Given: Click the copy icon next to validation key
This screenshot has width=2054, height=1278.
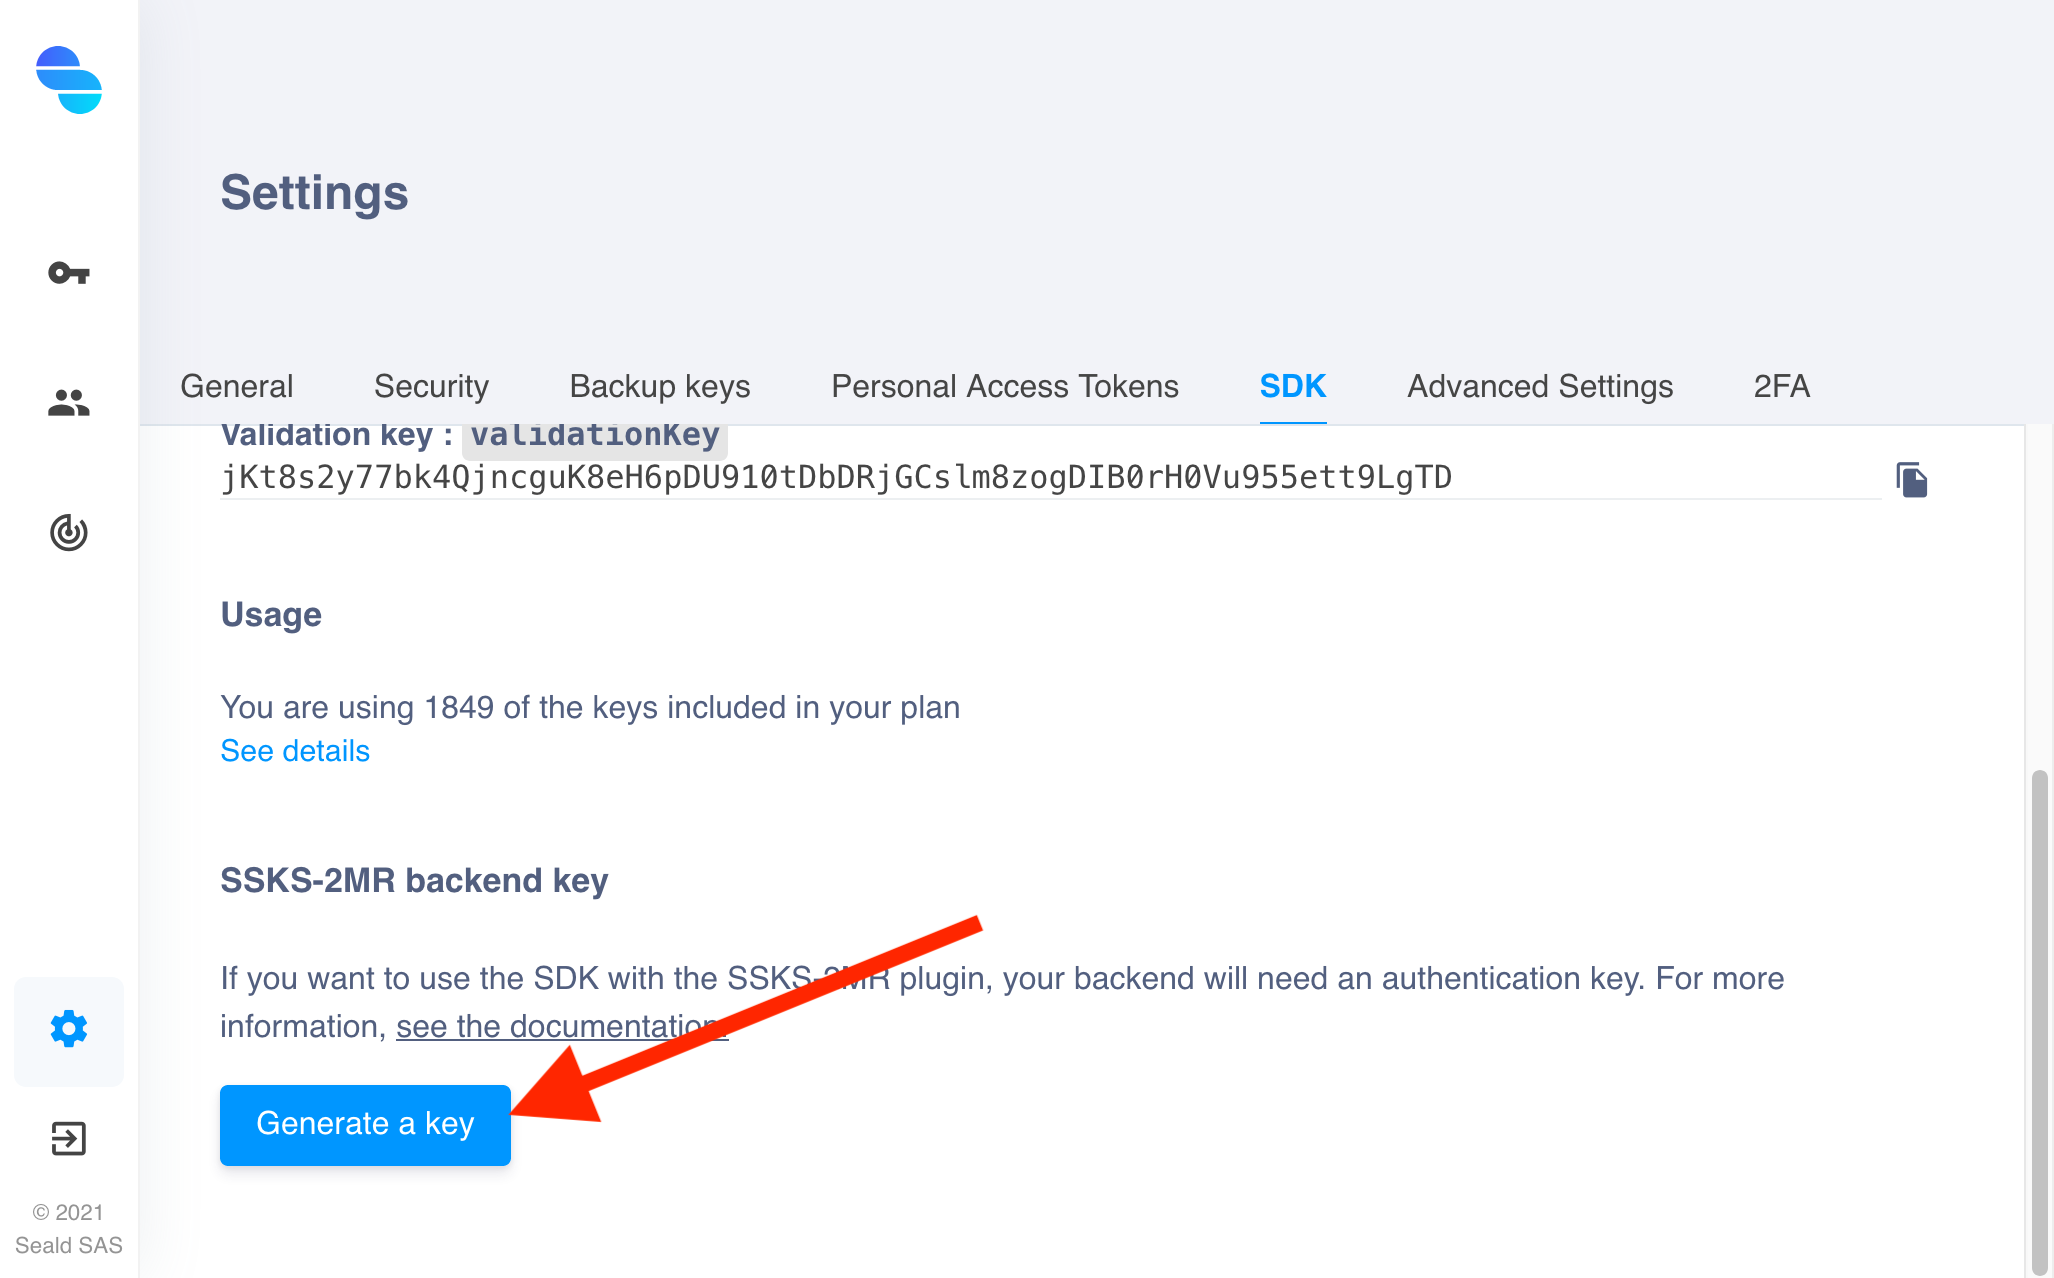Looking at the screenshot, I should click(1911, 479).
